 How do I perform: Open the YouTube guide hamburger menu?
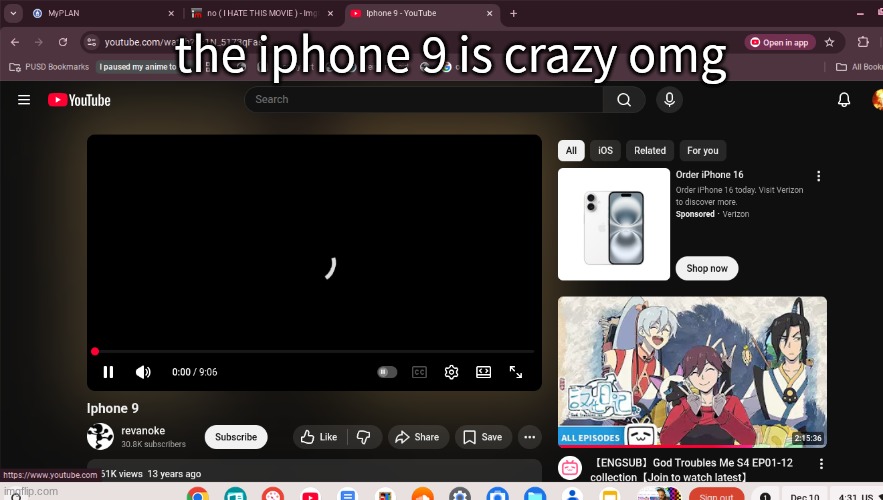[x=24, y=100]
